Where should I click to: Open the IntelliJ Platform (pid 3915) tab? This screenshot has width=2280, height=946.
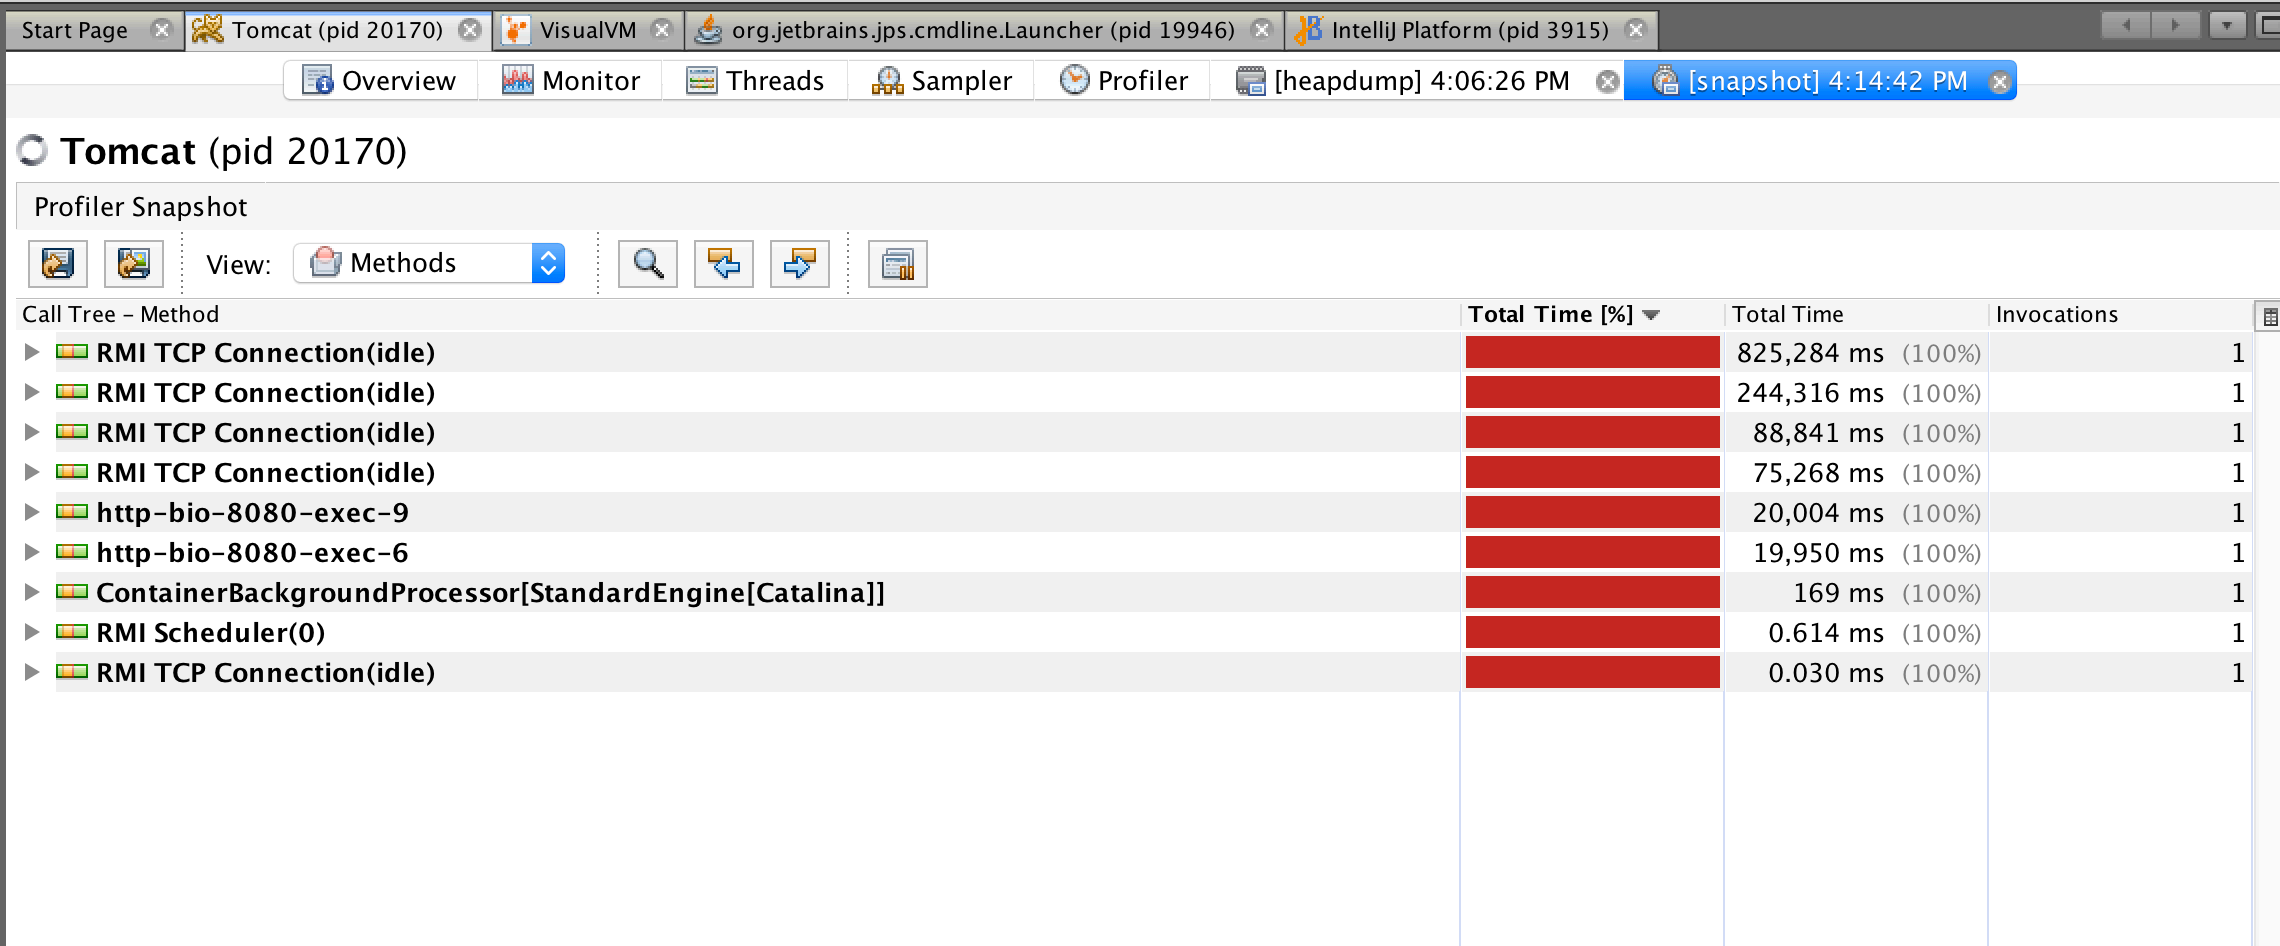pos(1470,30)
